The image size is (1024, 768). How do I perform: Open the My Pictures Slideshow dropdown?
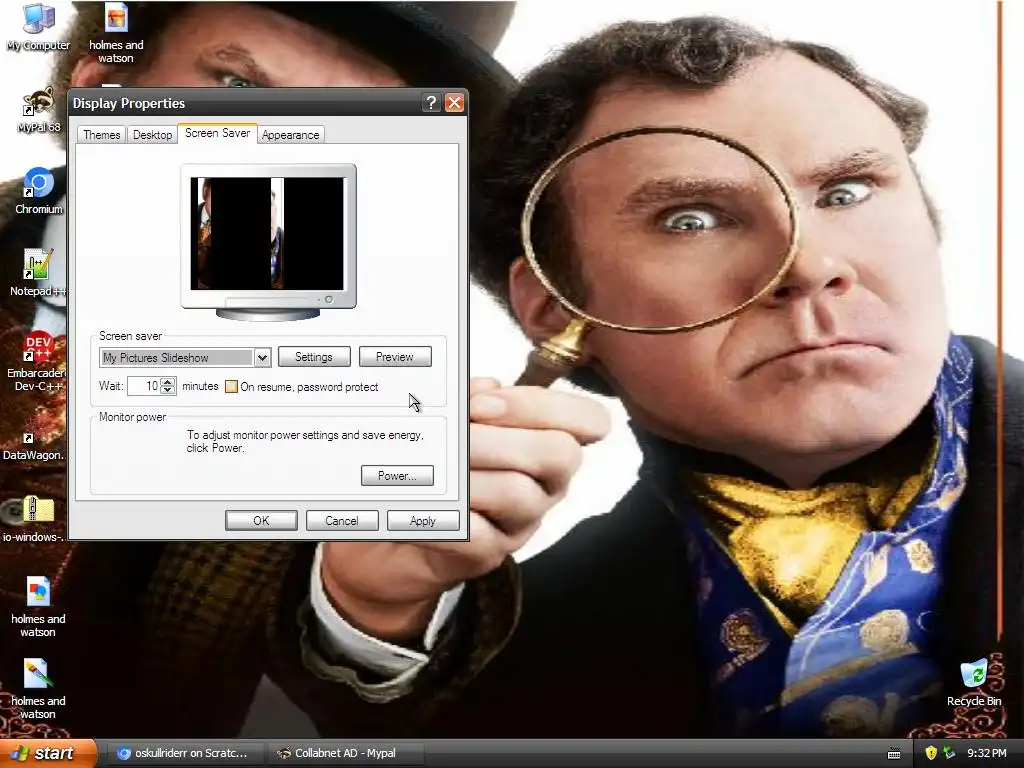click(262, 357)
